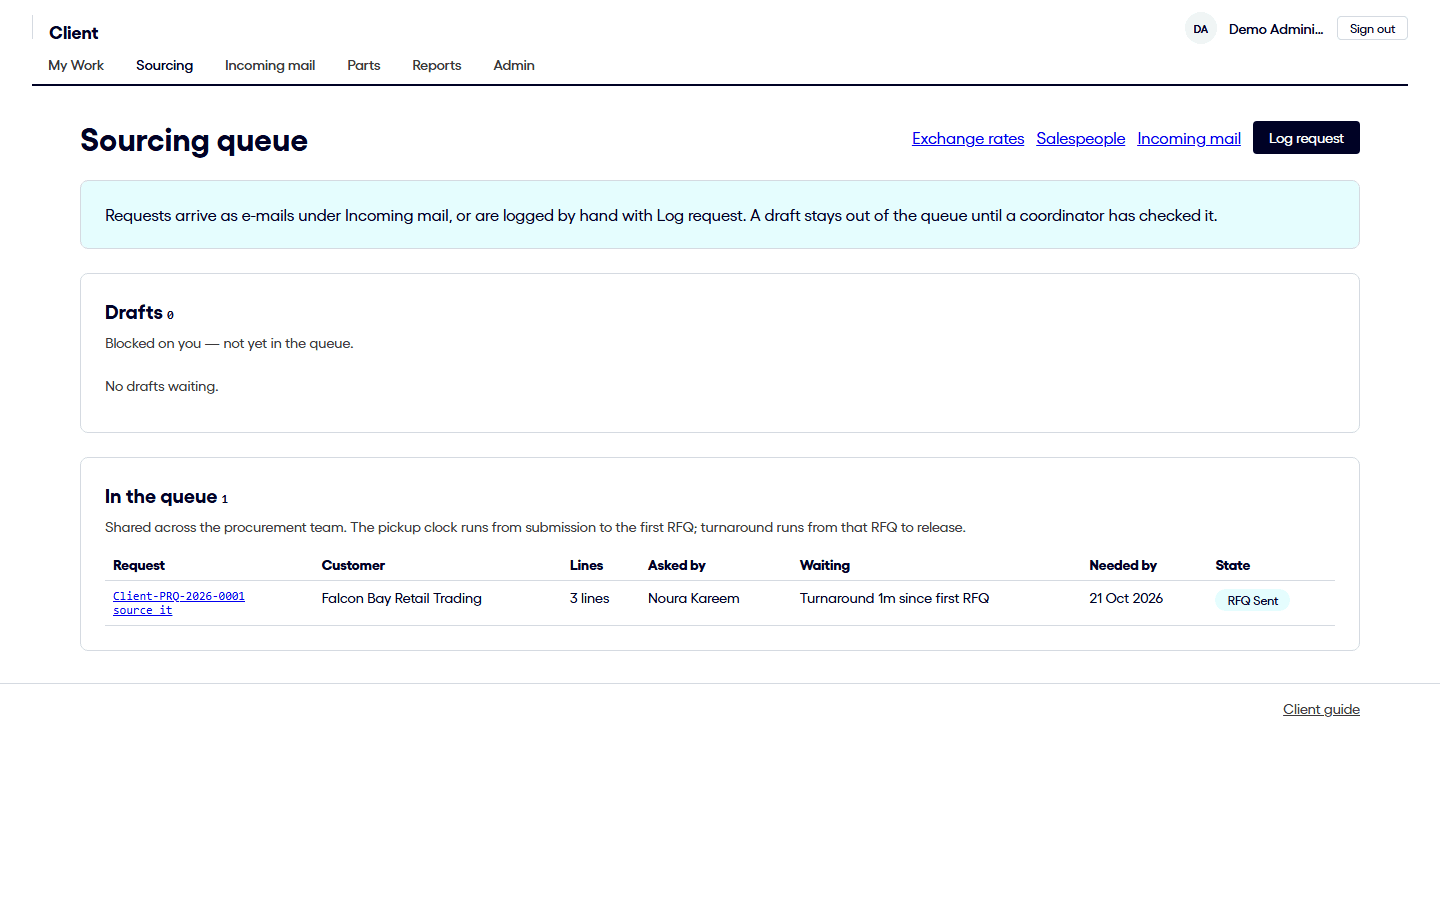Open the Incoming mail nav tab
Viewport: 1440px width, 900px height.
[270, 65]
